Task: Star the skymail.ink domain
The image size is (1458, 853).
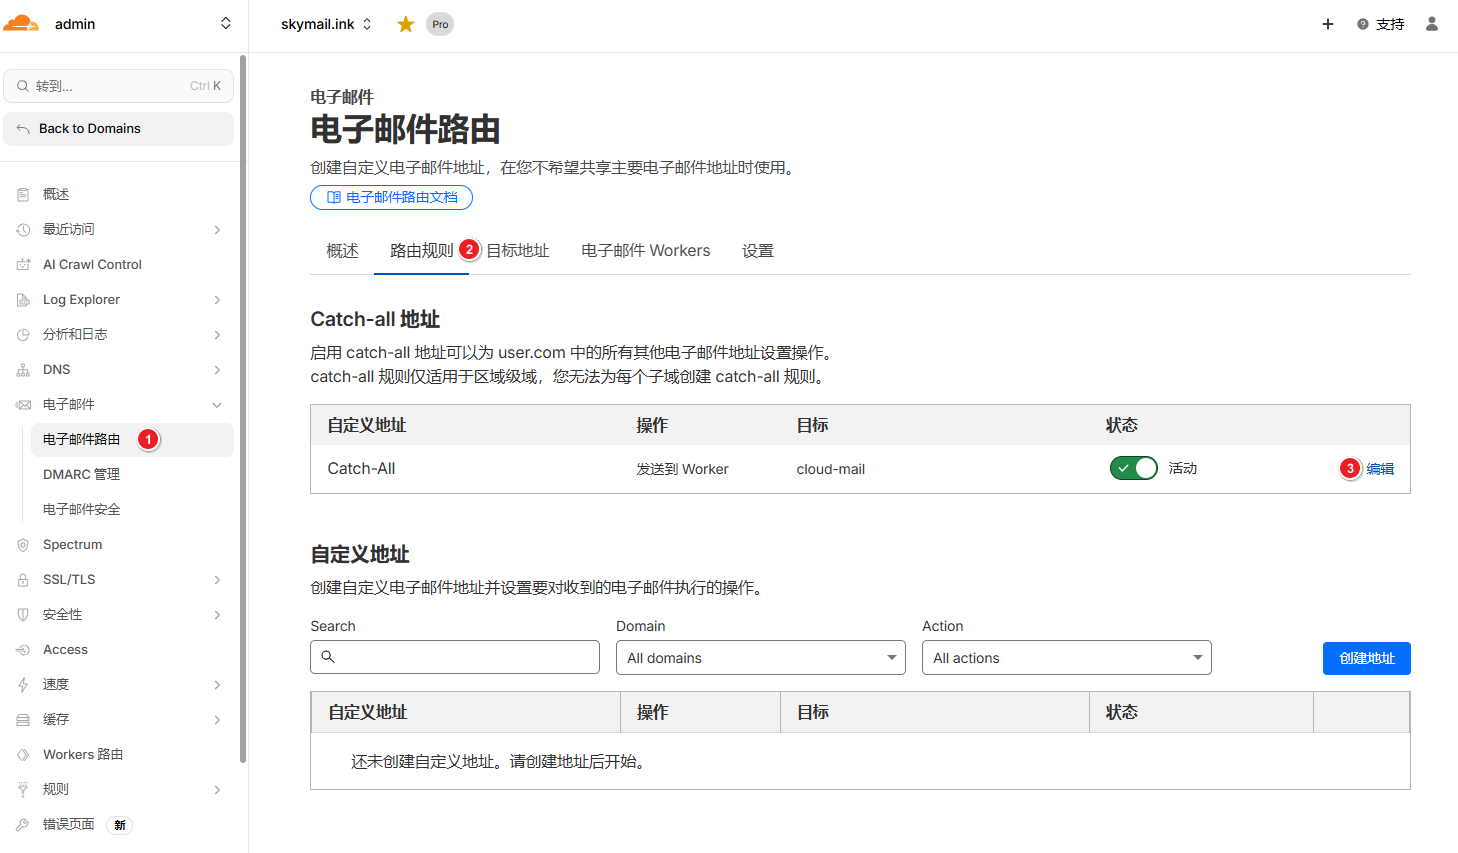Action: point(405,24)
